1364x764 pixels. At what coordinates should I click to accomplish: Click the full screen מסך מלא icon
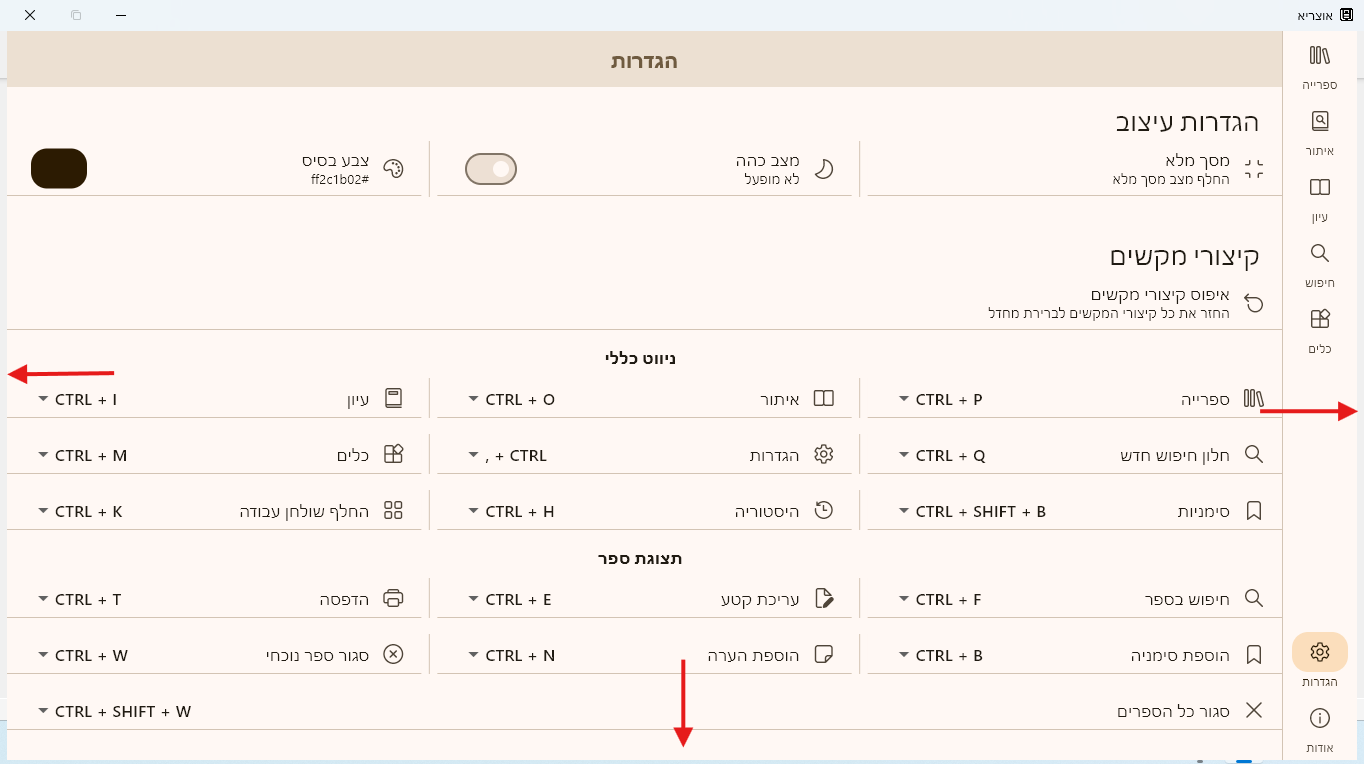coord(1253,169)
